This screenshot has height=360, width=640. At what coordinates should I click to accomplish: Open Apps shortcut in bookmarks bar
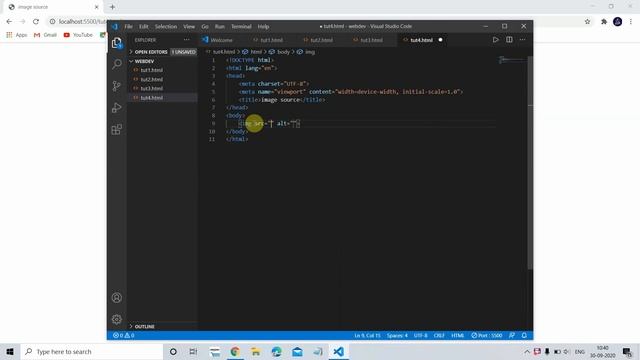[17, 35]
